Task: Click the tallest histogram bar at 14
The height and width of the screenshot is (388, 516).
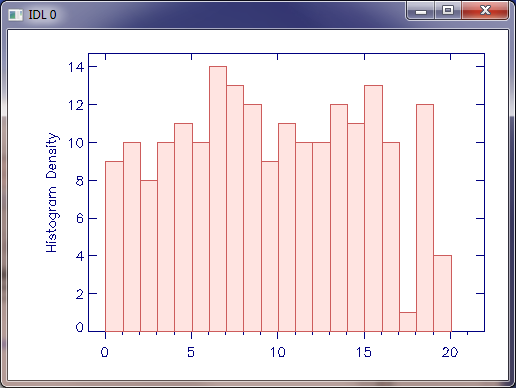Action: point(218,199)
